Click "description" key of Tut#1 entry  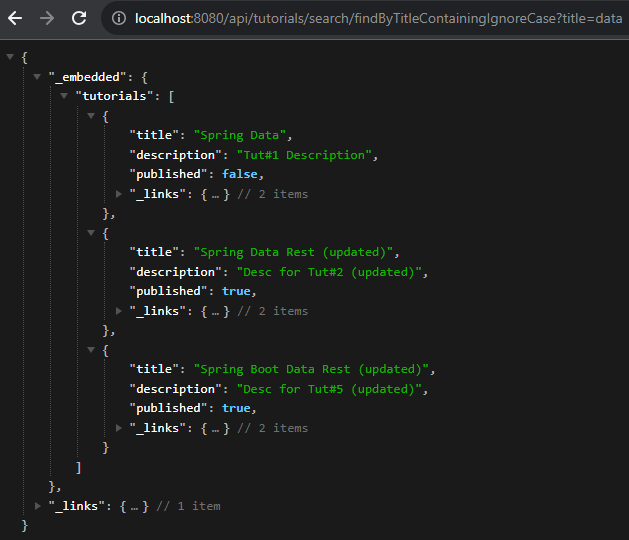[x=175, y=155]
